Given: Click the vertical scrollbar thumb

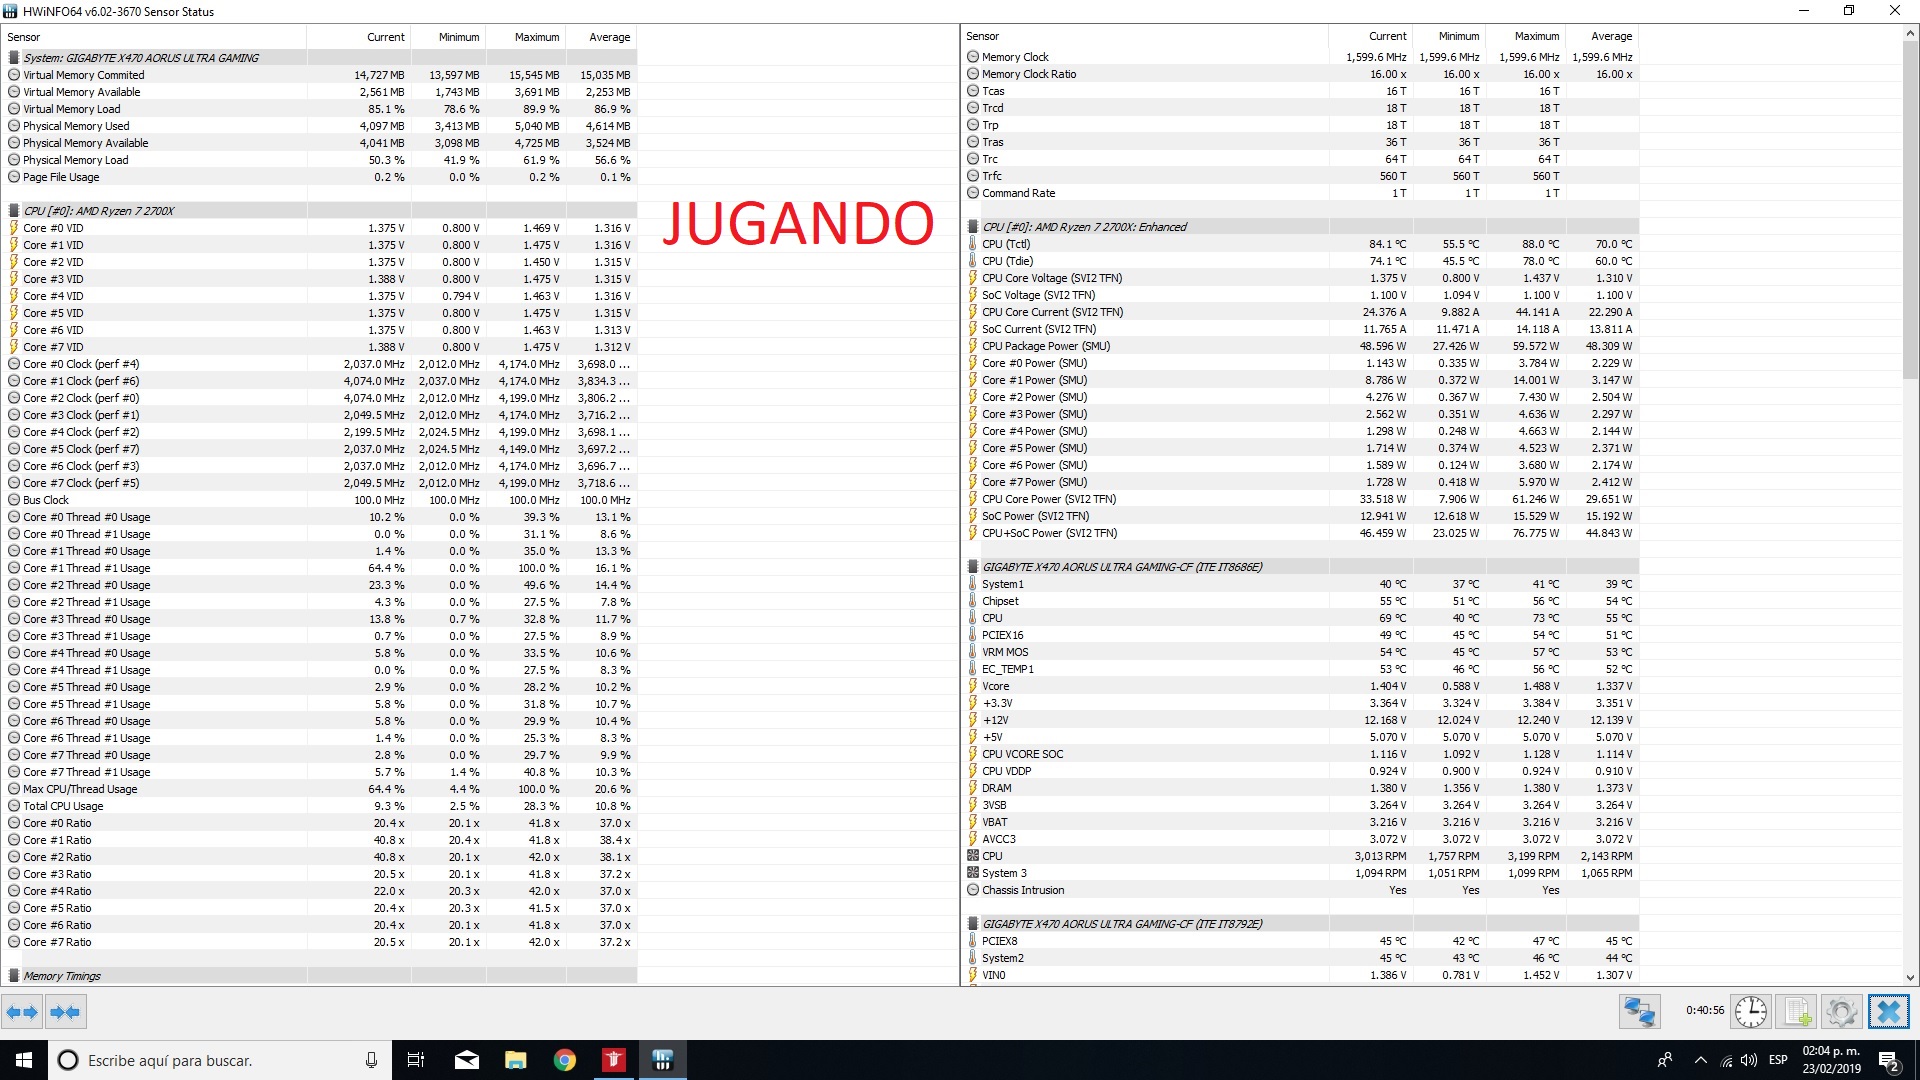Looking at the screenshot, I should tap(1910, 210).
